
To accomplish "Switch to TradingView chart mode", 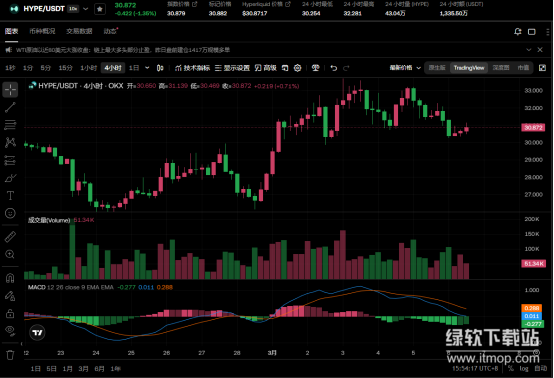I will coord(469,68).
